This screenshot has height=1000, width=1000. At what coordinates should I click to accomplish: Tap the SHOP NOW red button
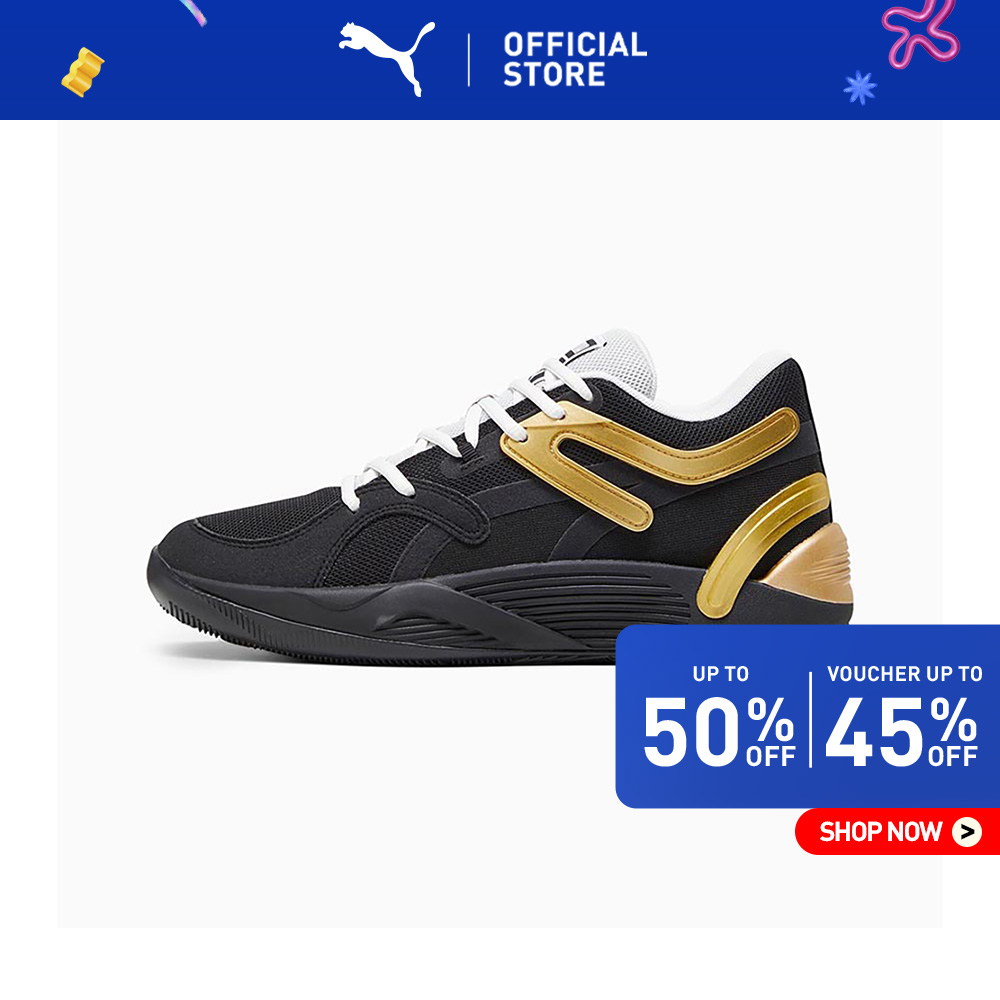[897, 832]
